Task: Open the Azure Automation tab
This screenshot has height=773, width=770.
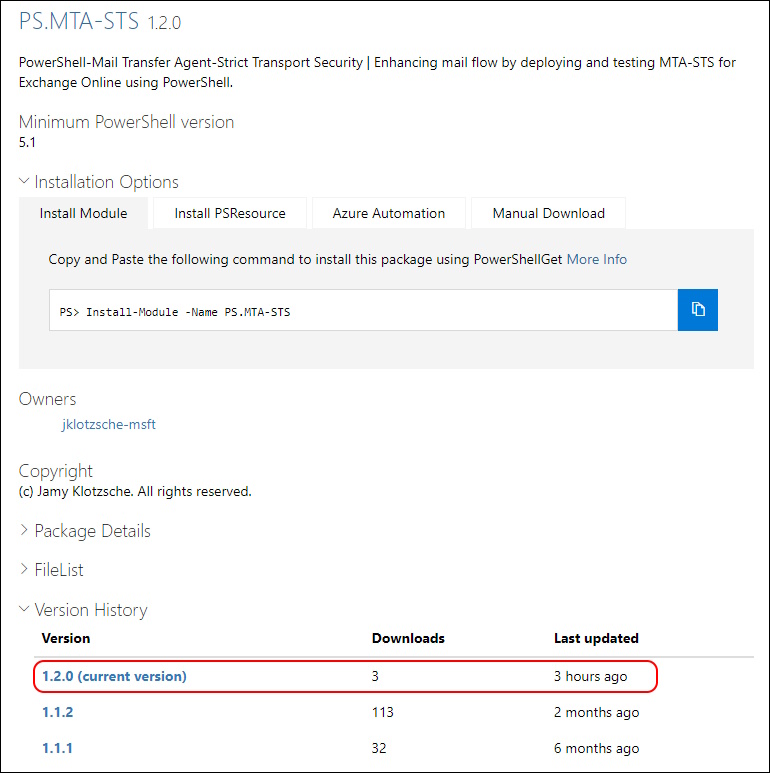Action: coord(388,213)
